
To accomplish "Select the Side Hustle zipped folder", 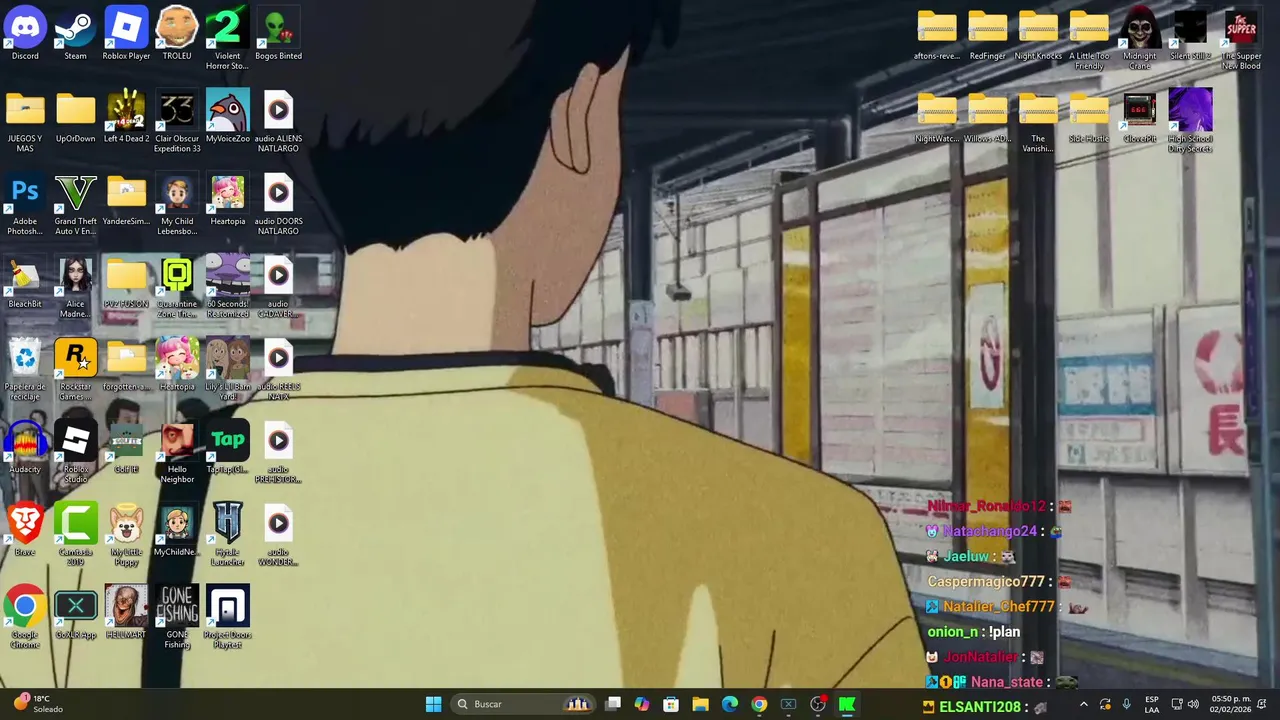I will 1089,117.
